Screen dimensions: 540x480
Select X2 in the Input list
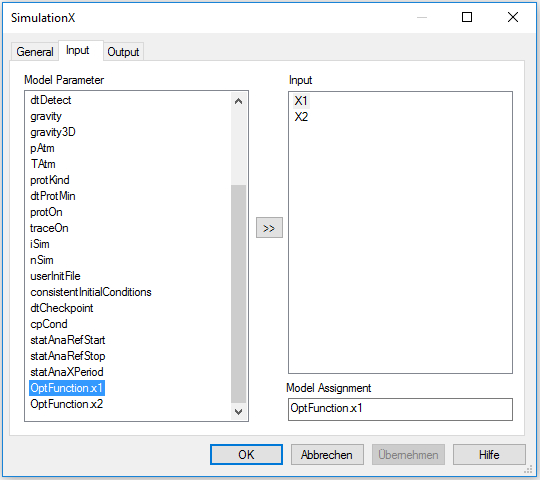point(301,117)
